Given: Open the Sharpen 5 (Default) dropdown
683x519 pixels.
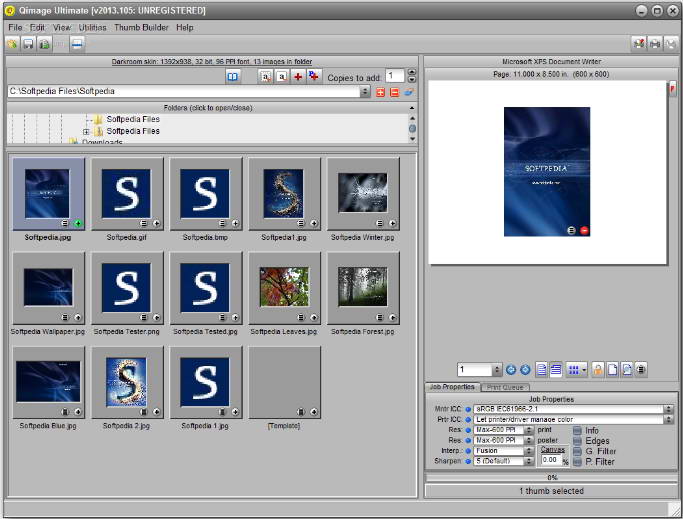Looking at the screenshot, I should coord(529,461).
